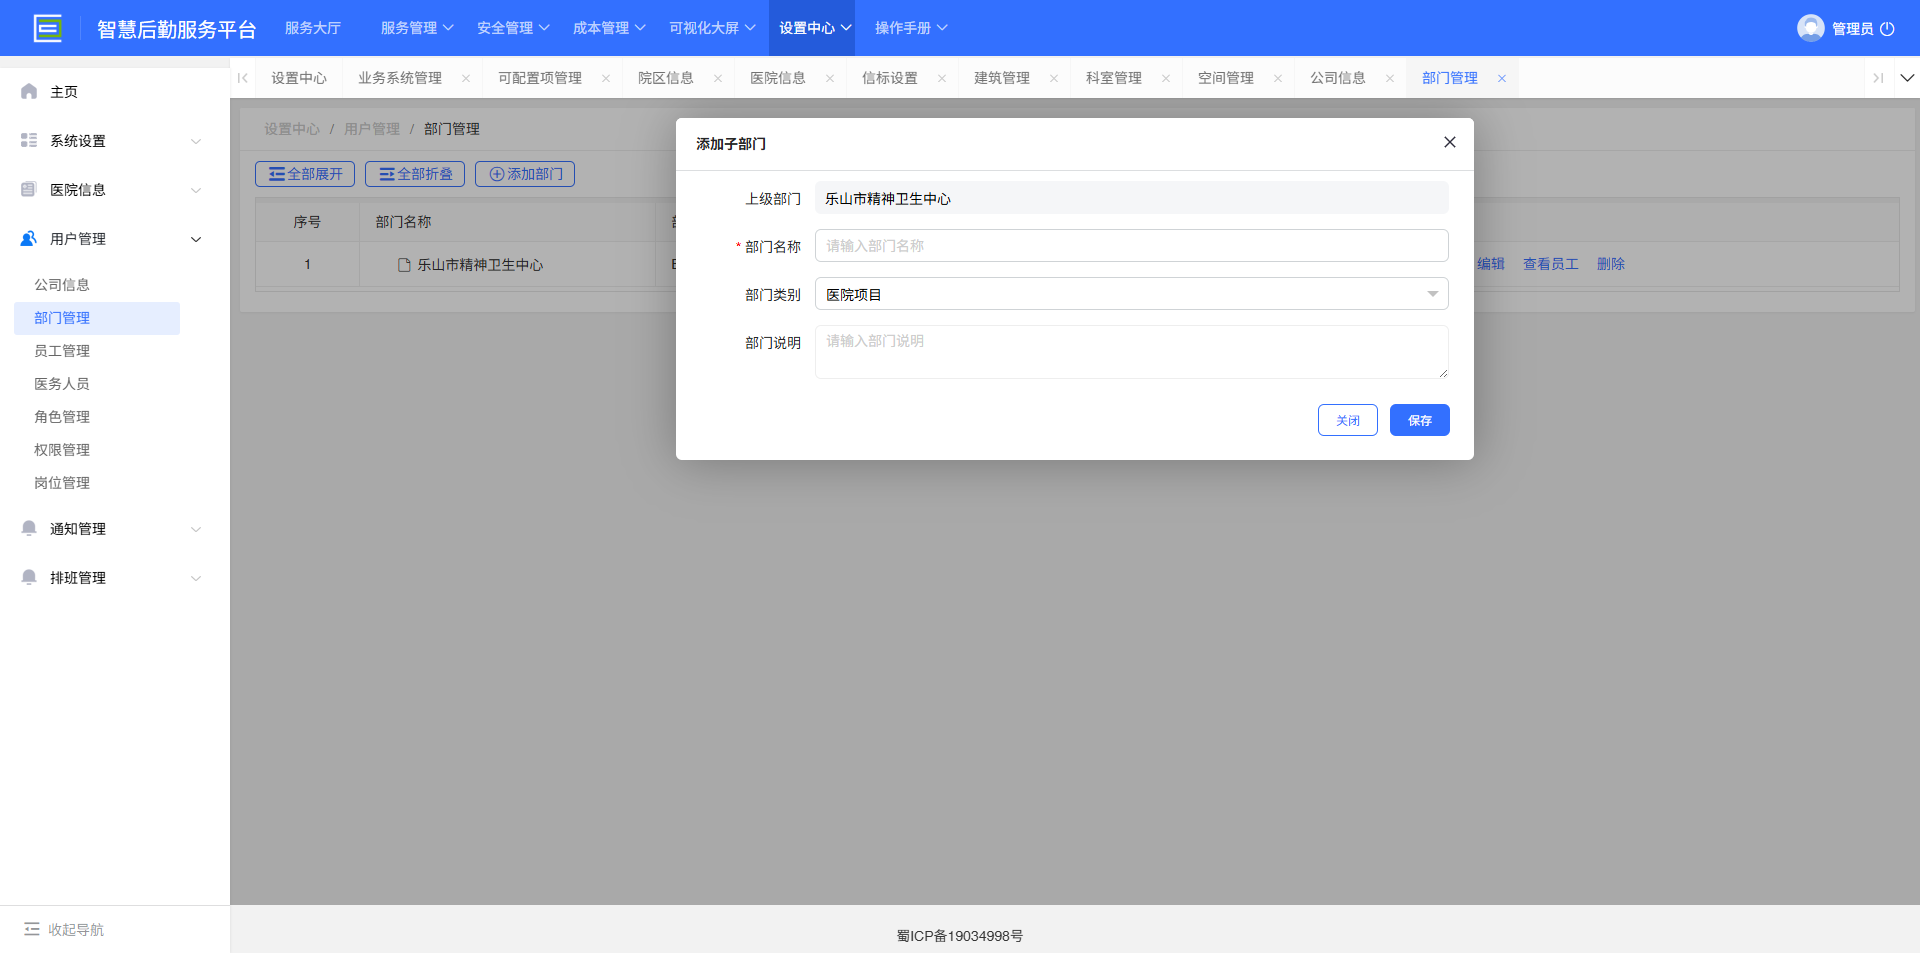Focus the 部门名称 input field

point(1132,246)
